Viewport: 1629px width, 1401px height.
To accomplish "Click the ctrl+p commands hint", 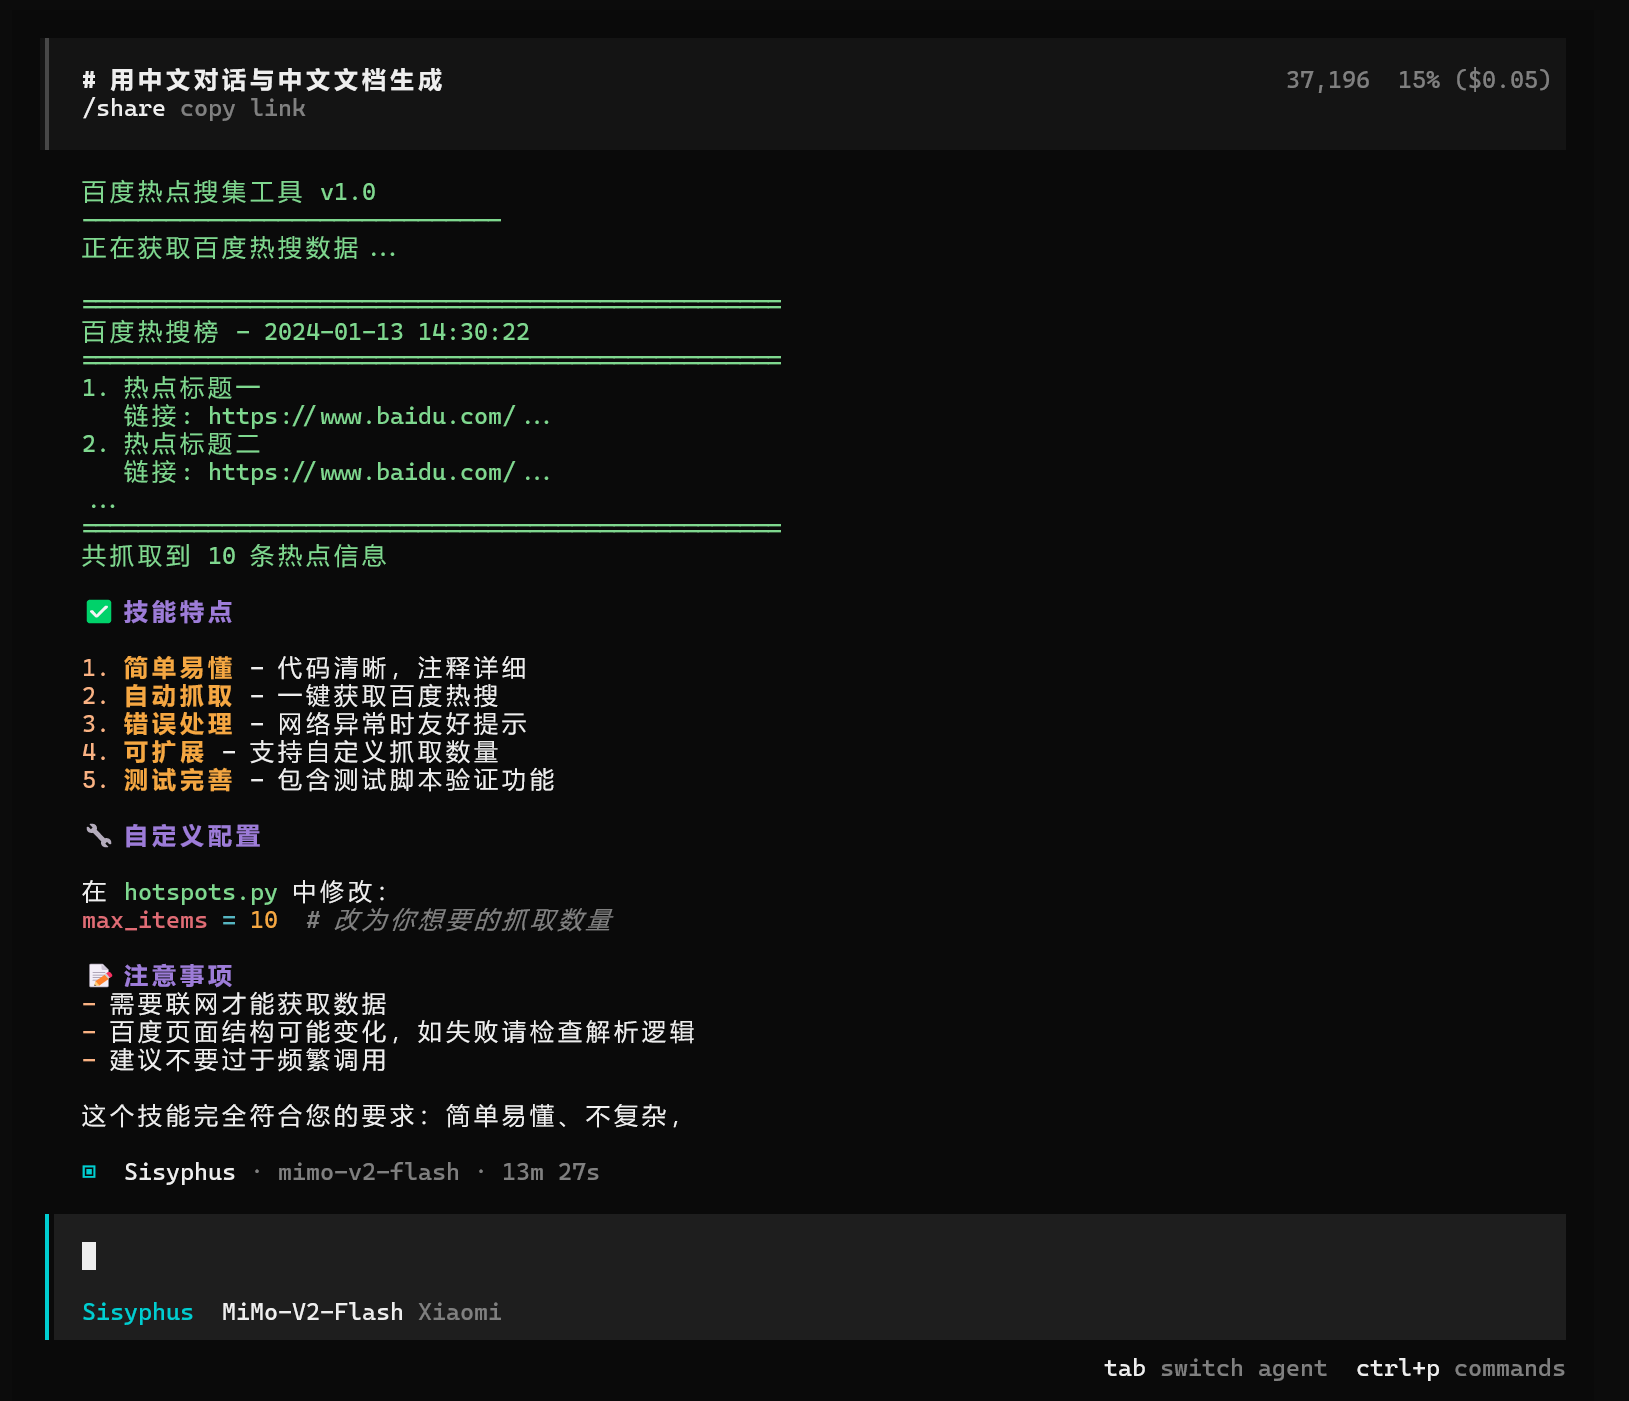I will [1459, 1368].
